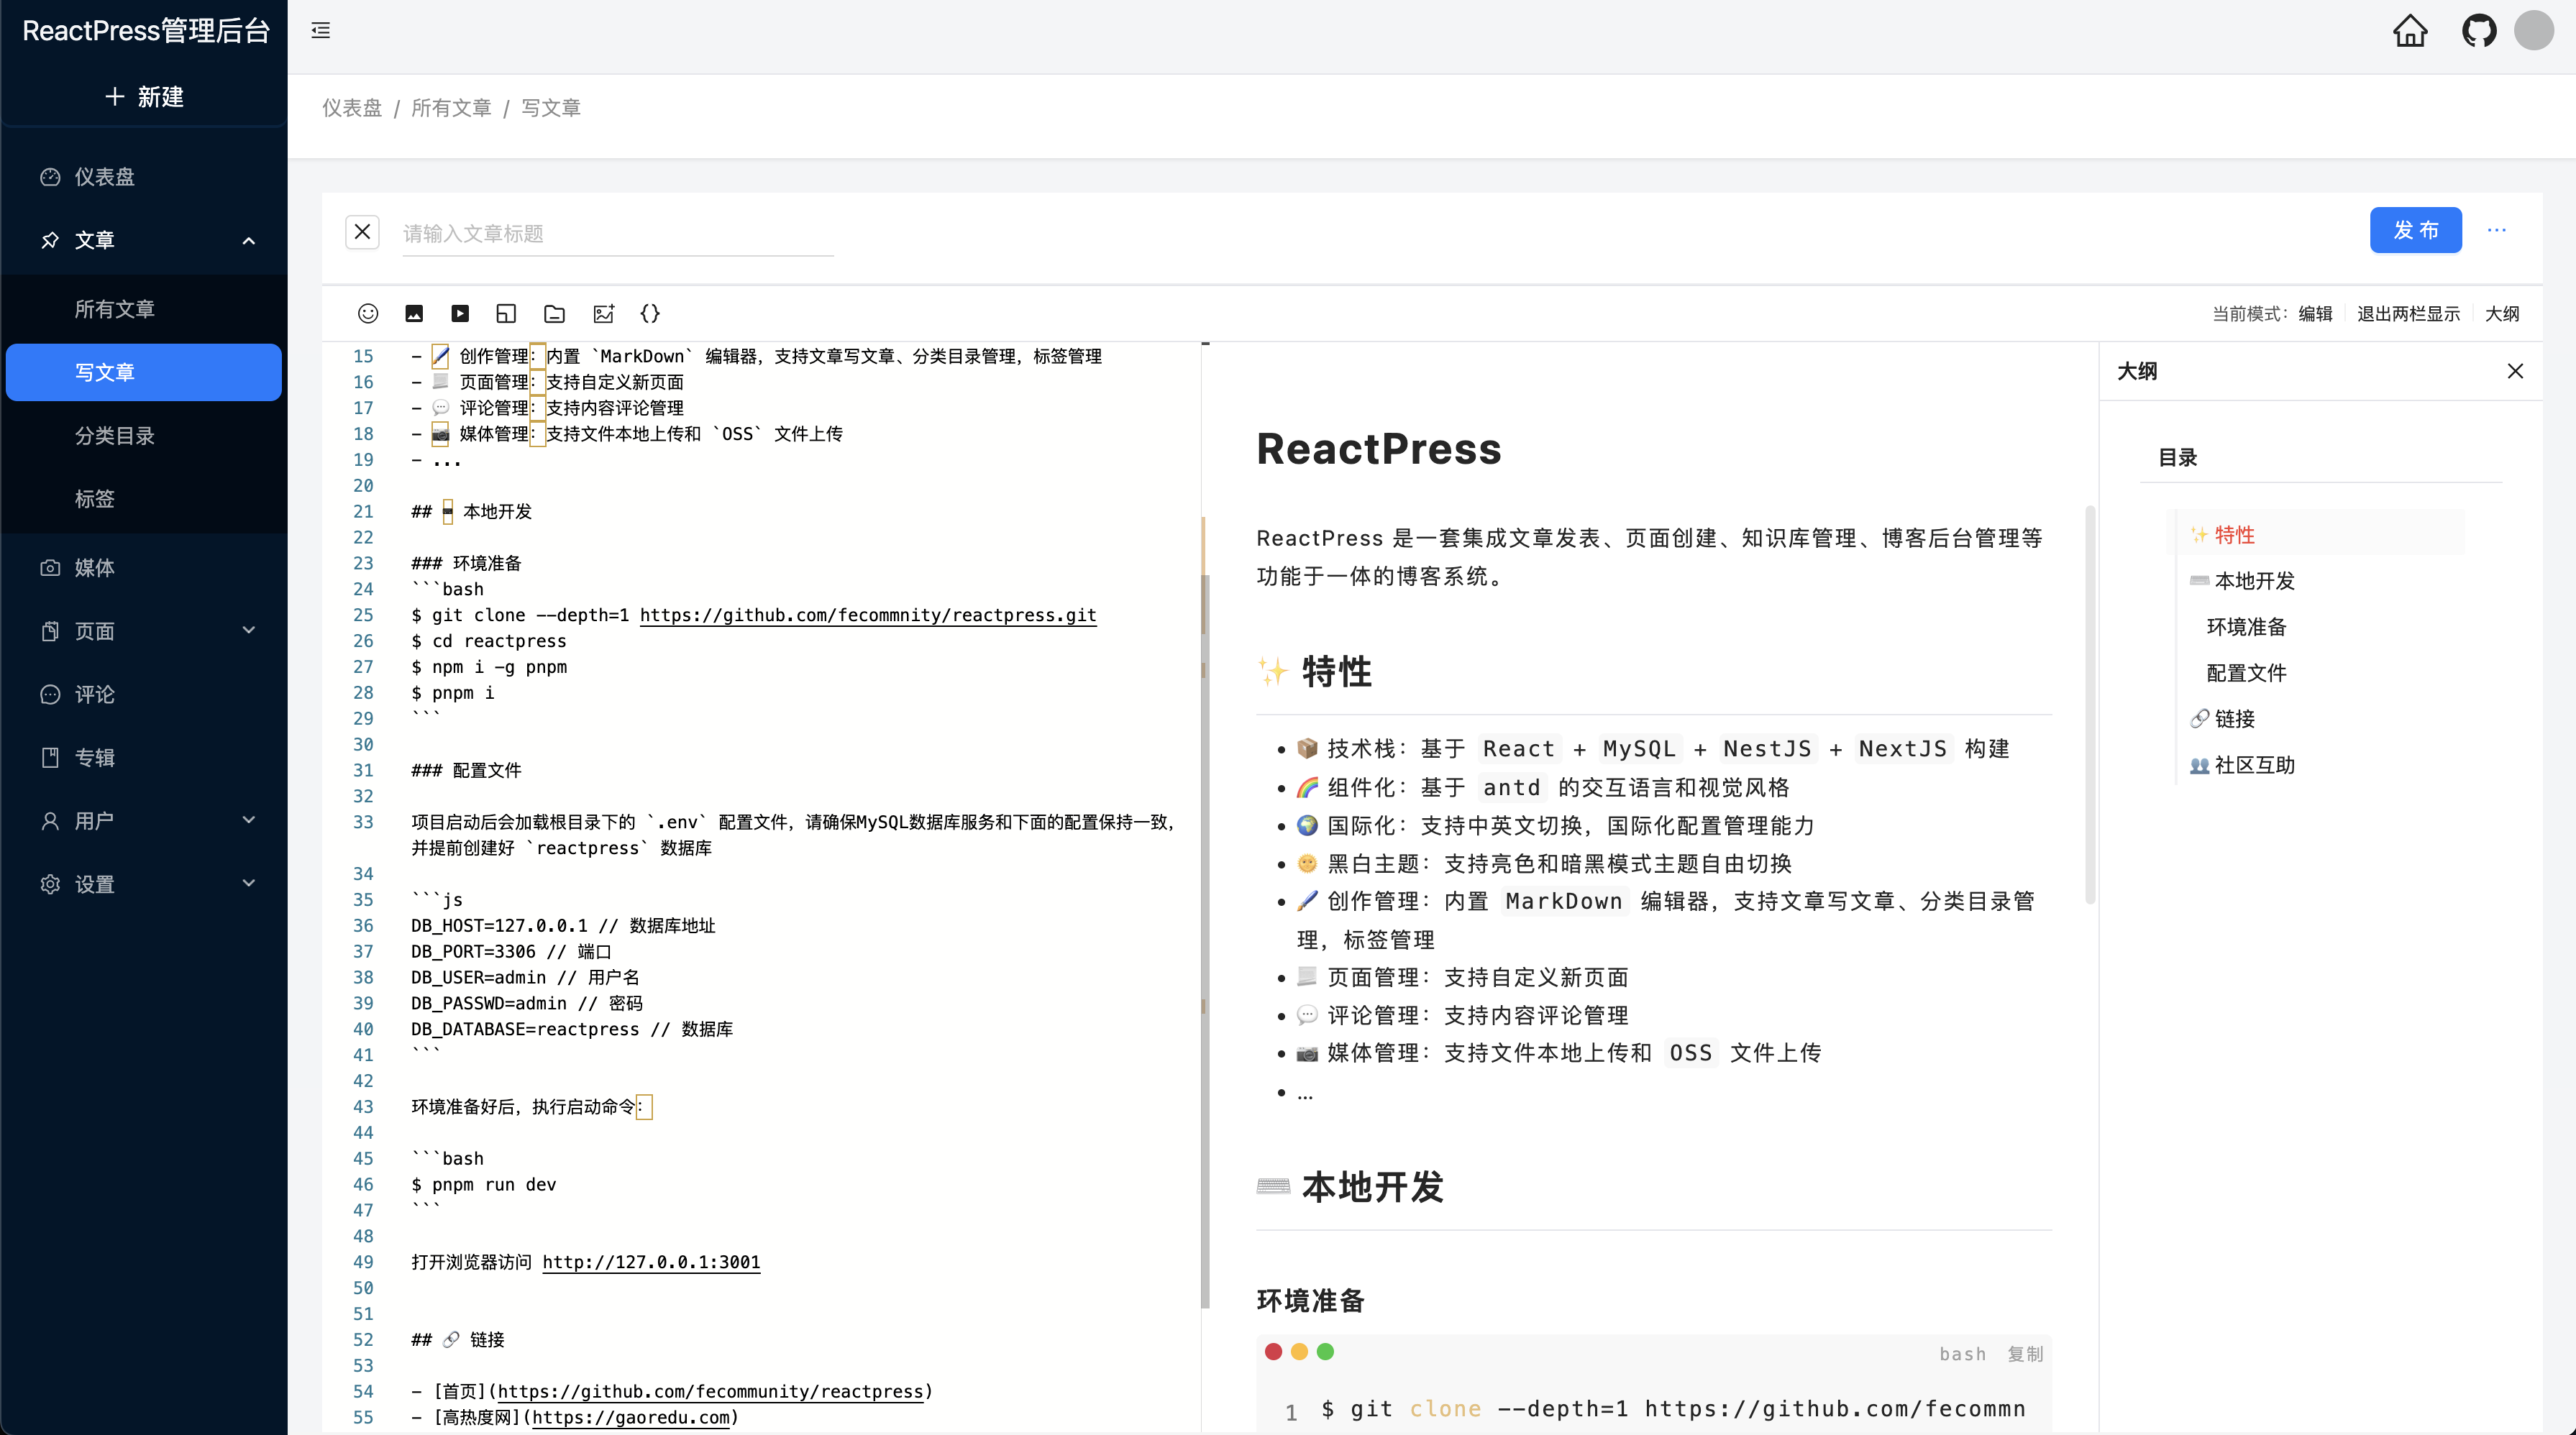The image size is (2576, 1435).
Task: Click the pin icon beside 文章
Action: pos(50,240)
